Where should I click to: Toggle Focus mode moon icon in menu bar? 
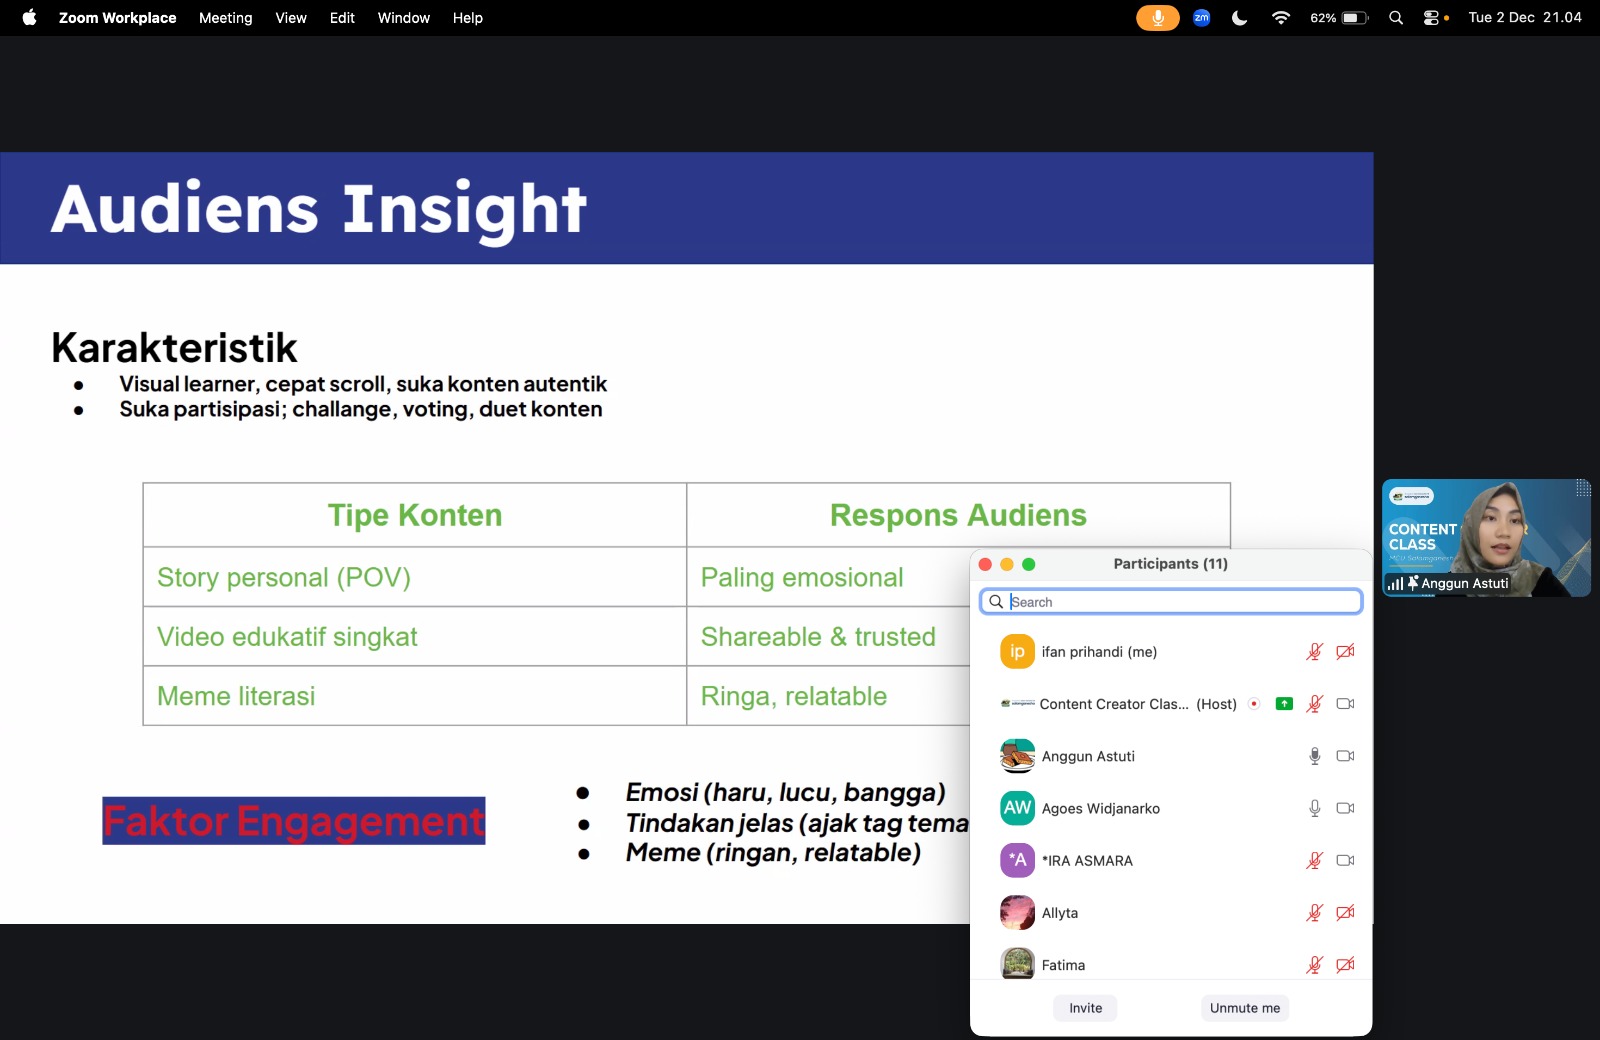1240,18
